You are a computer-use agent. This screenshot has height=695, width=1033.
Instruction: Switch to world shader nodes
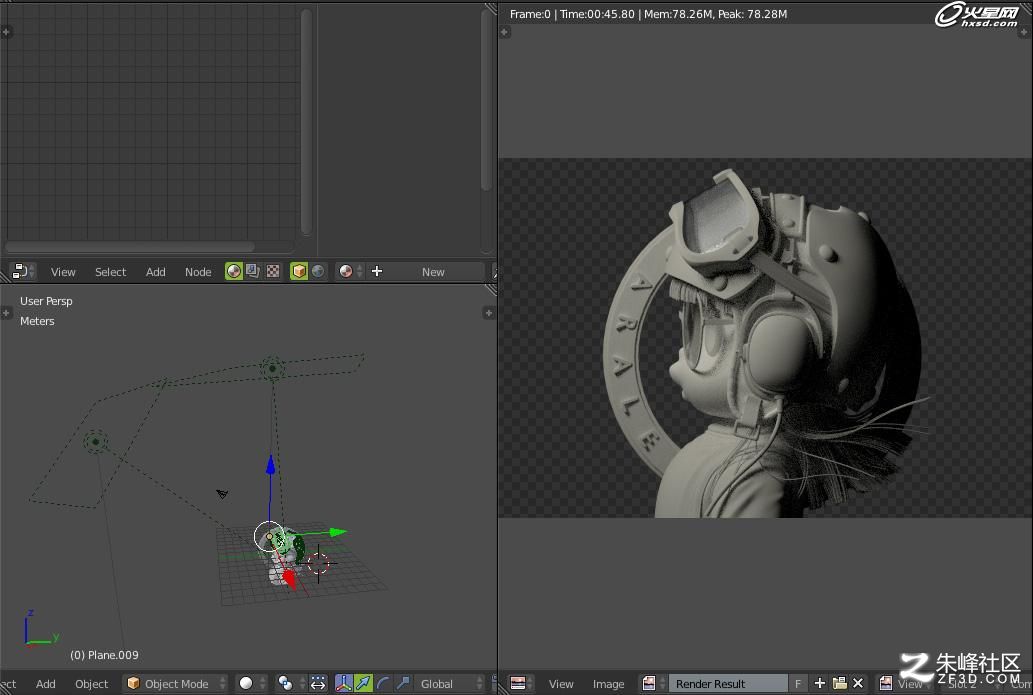tap(318, 271)
